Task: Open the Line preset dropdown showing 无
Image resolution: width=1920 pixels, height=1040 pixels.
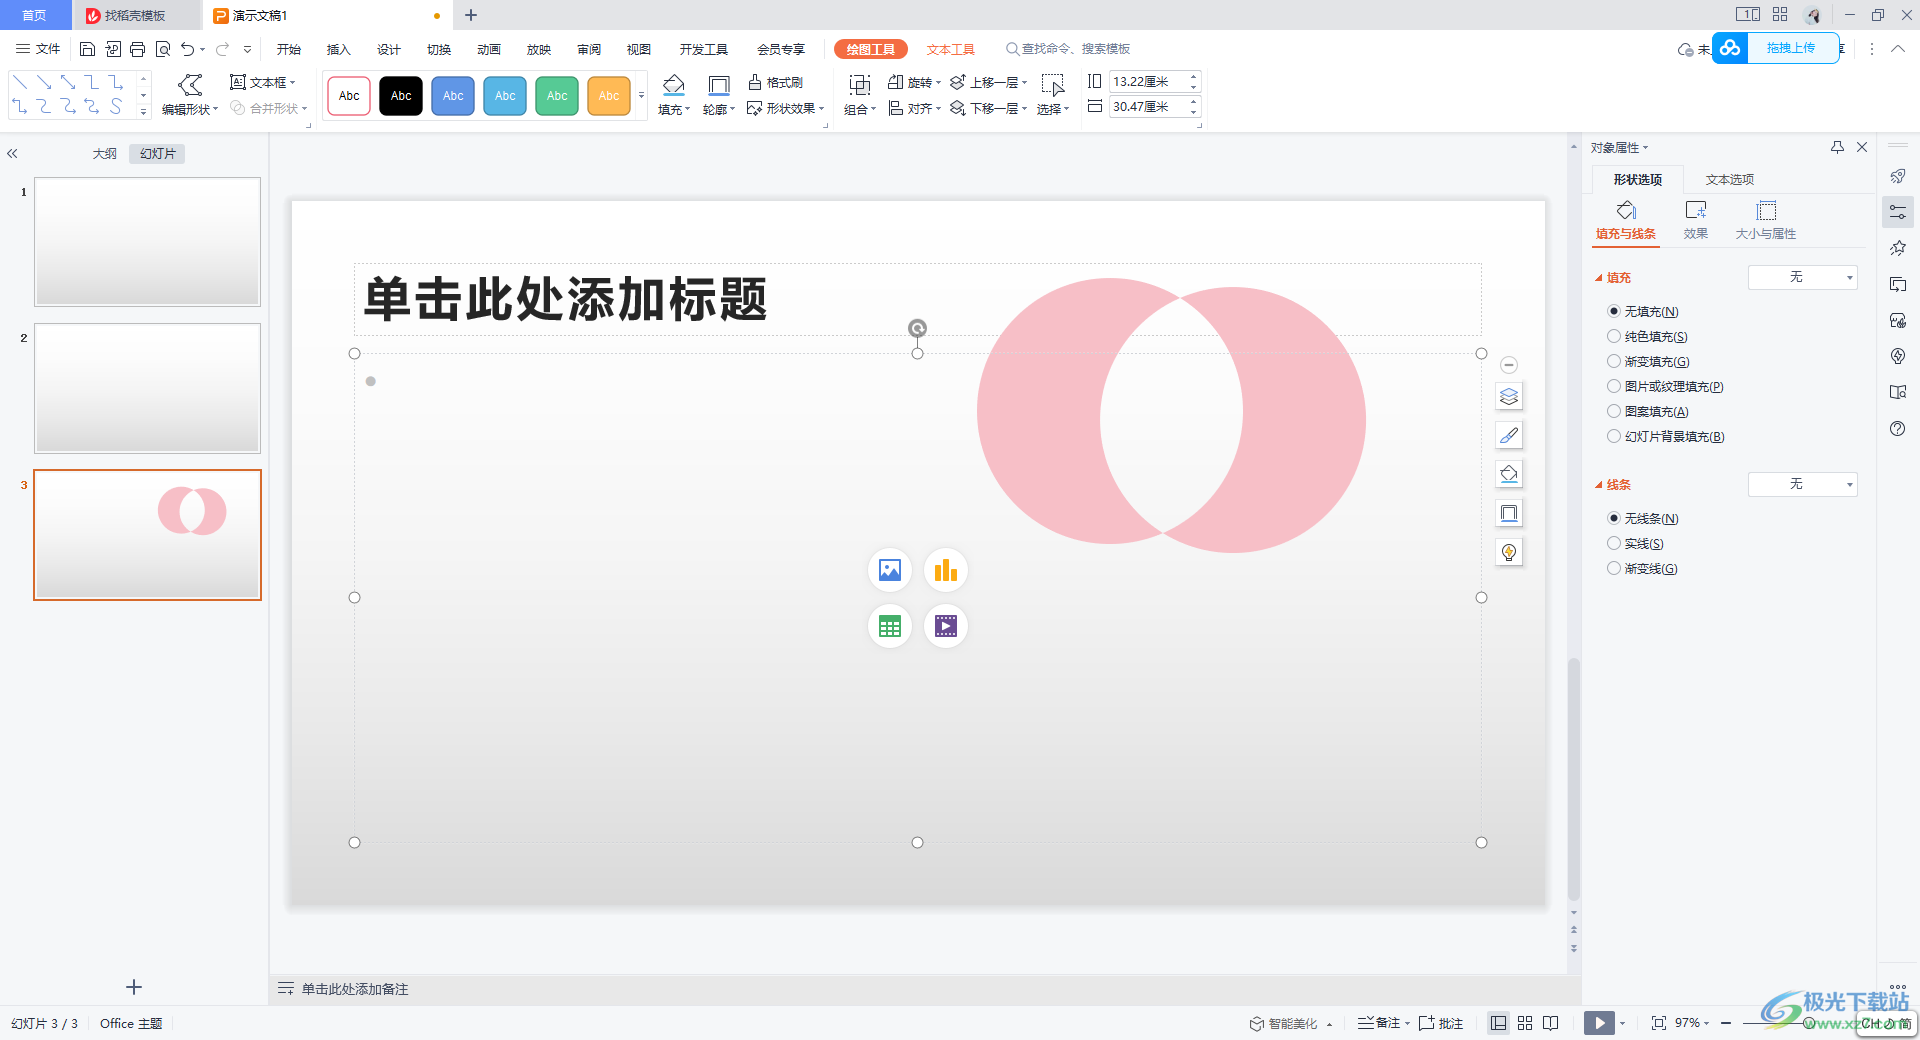Action: point(1802,484)
